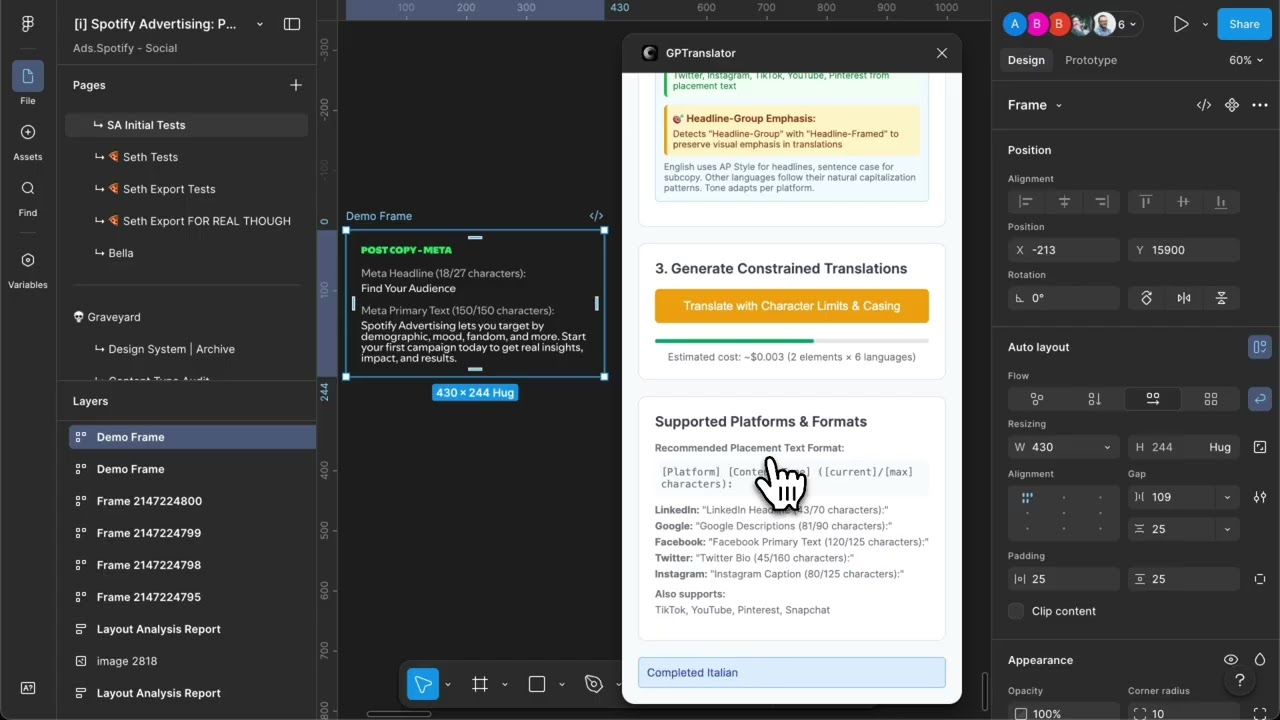Open the Find search panel
The image size is (1280, 720).
pyautogui.click(x=27, y=197)
